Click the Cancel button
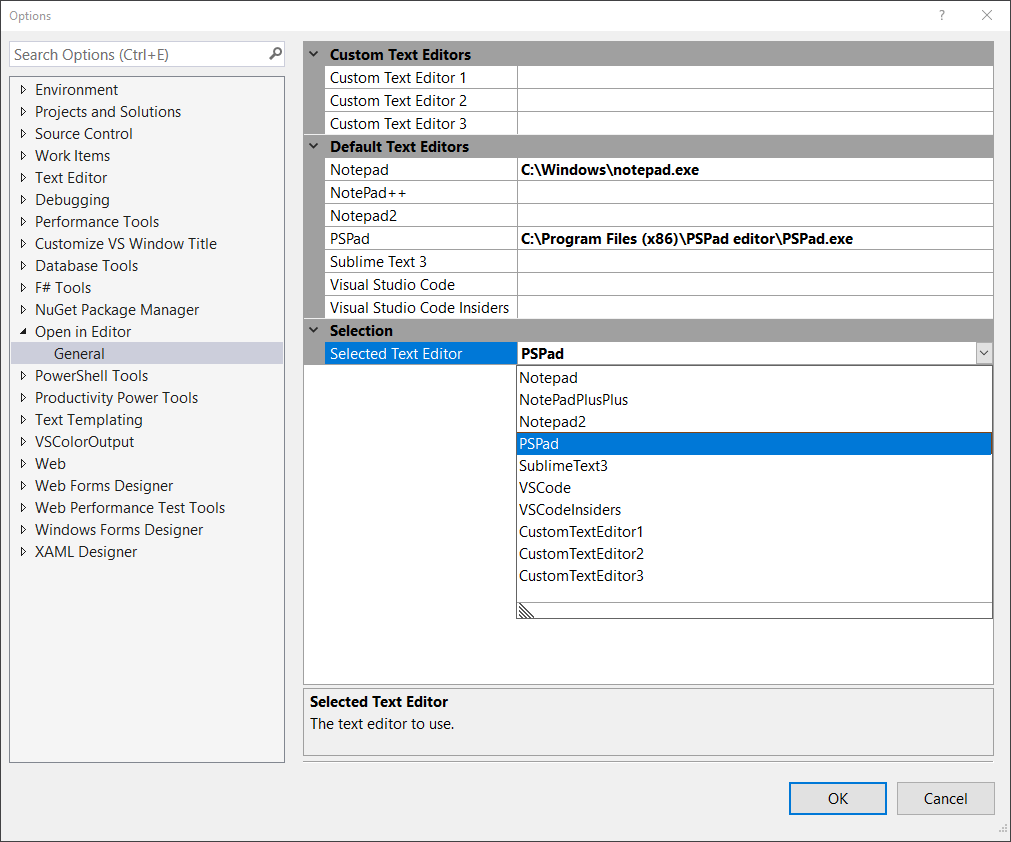 [945, 798]
